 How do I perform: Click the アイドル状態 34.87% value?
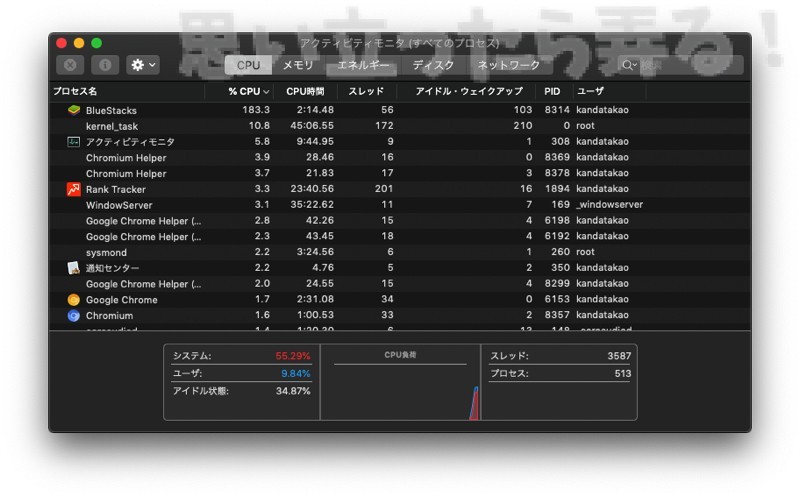293,391
